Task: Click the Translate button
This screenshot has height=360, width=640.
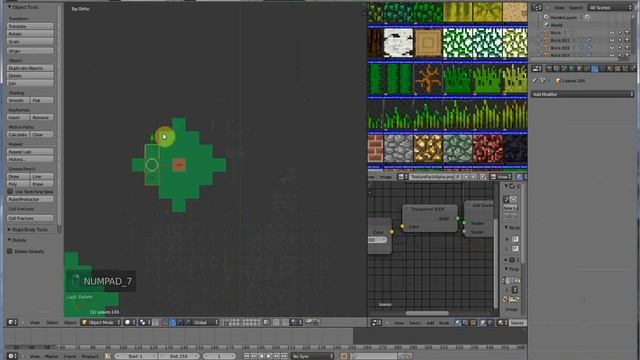Action: point(30,26)
